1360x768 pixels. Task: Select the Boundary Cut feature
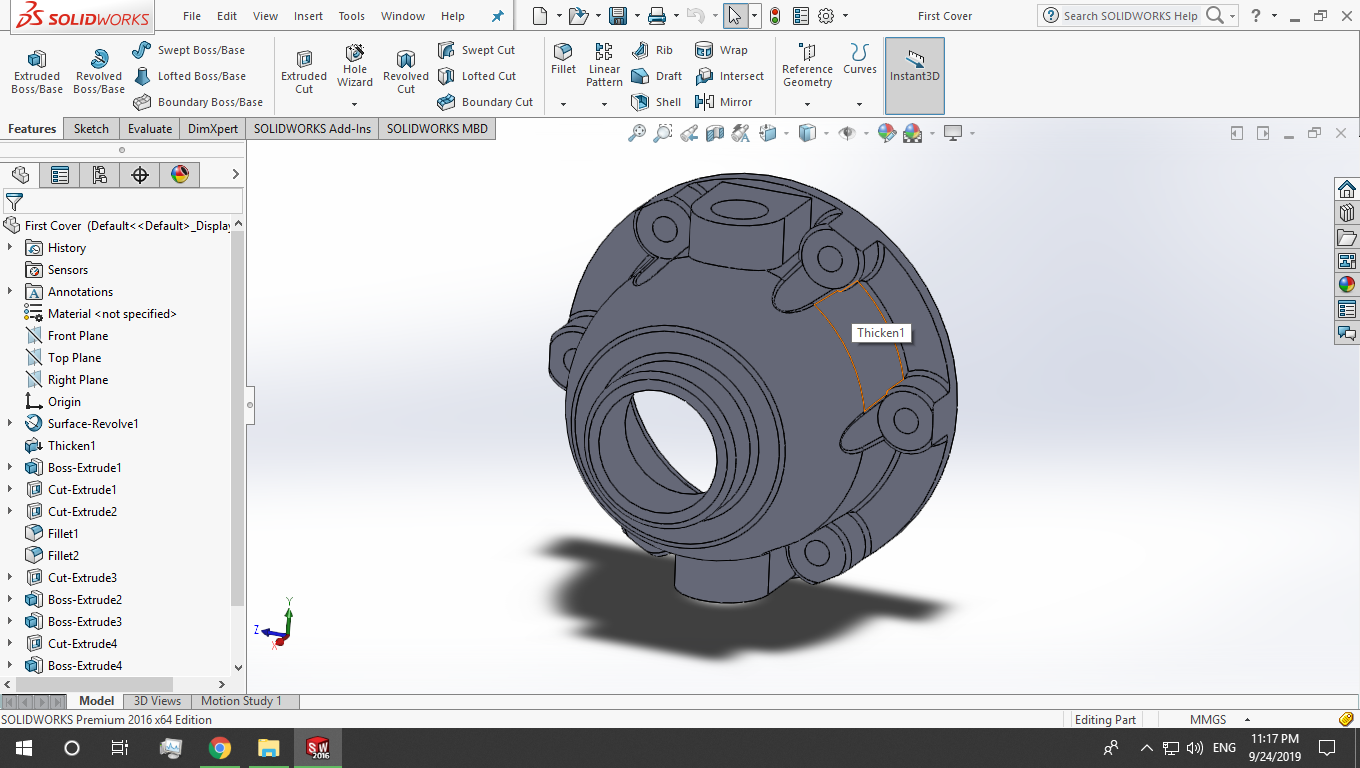coord(485,102)
